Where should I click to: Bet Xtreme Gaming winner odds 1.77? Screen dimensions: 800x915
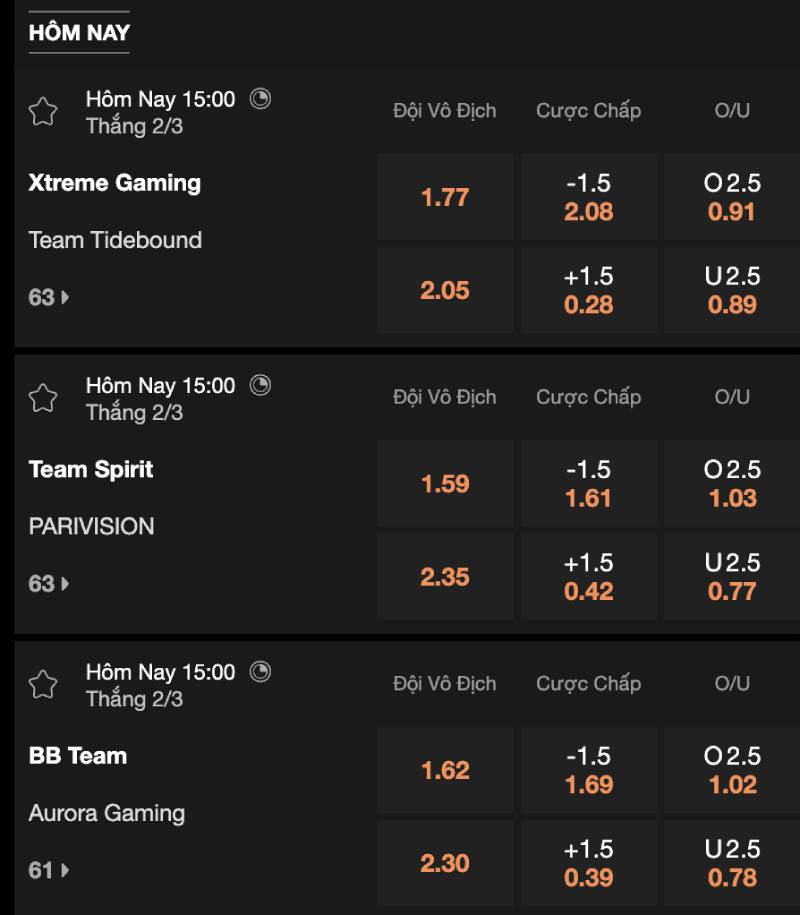pos(445,197)
